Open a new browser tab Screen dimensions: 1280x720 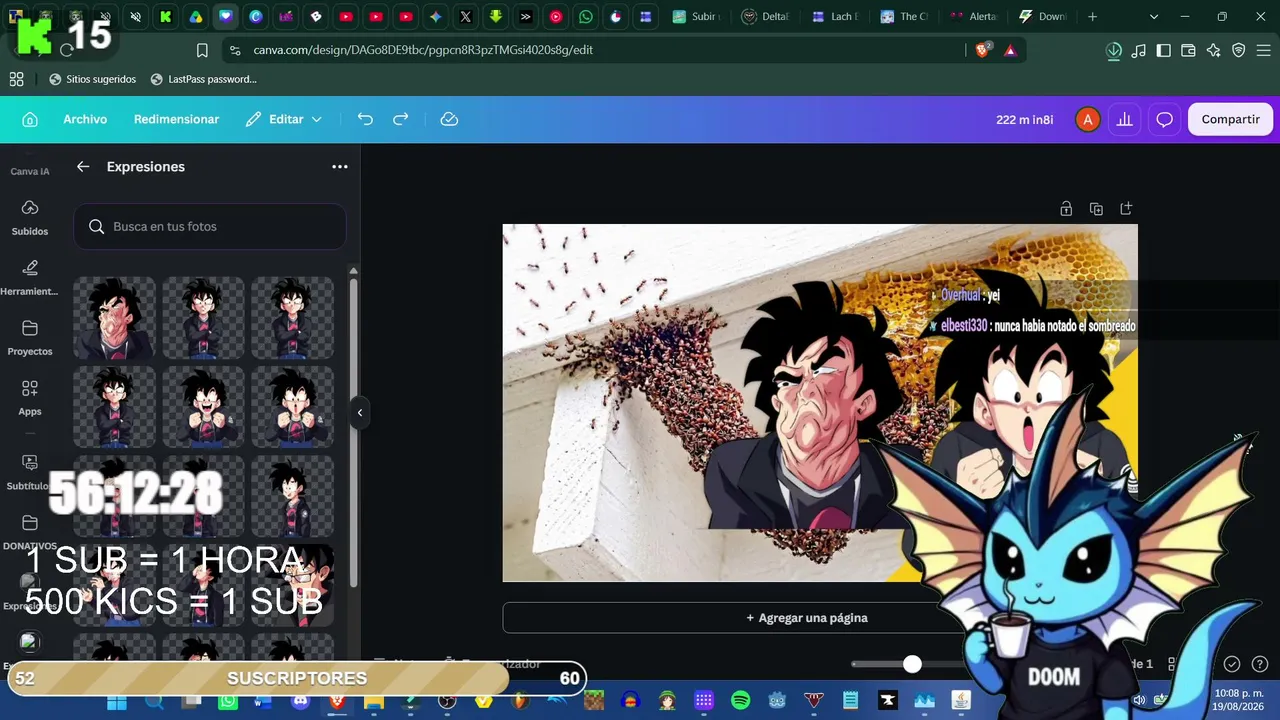[x=1092, y=17]
